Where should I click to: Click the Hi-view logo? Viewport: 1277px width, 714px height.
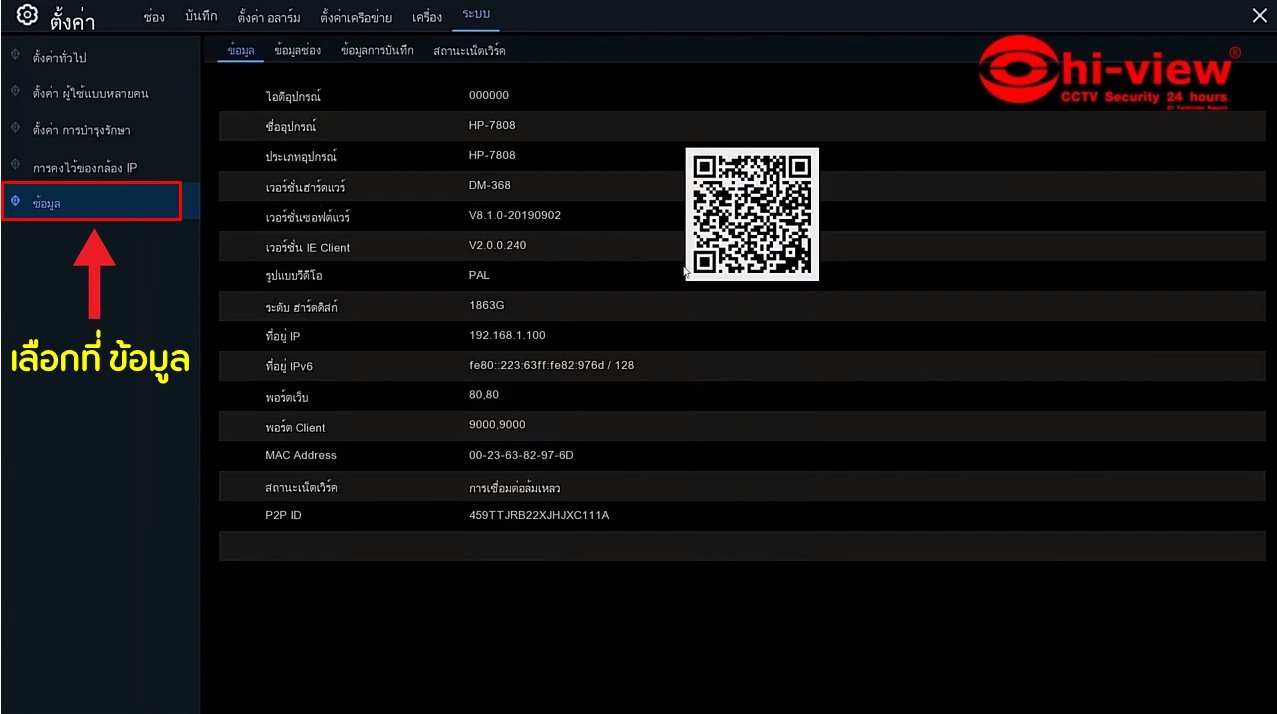click(1107, 71)
